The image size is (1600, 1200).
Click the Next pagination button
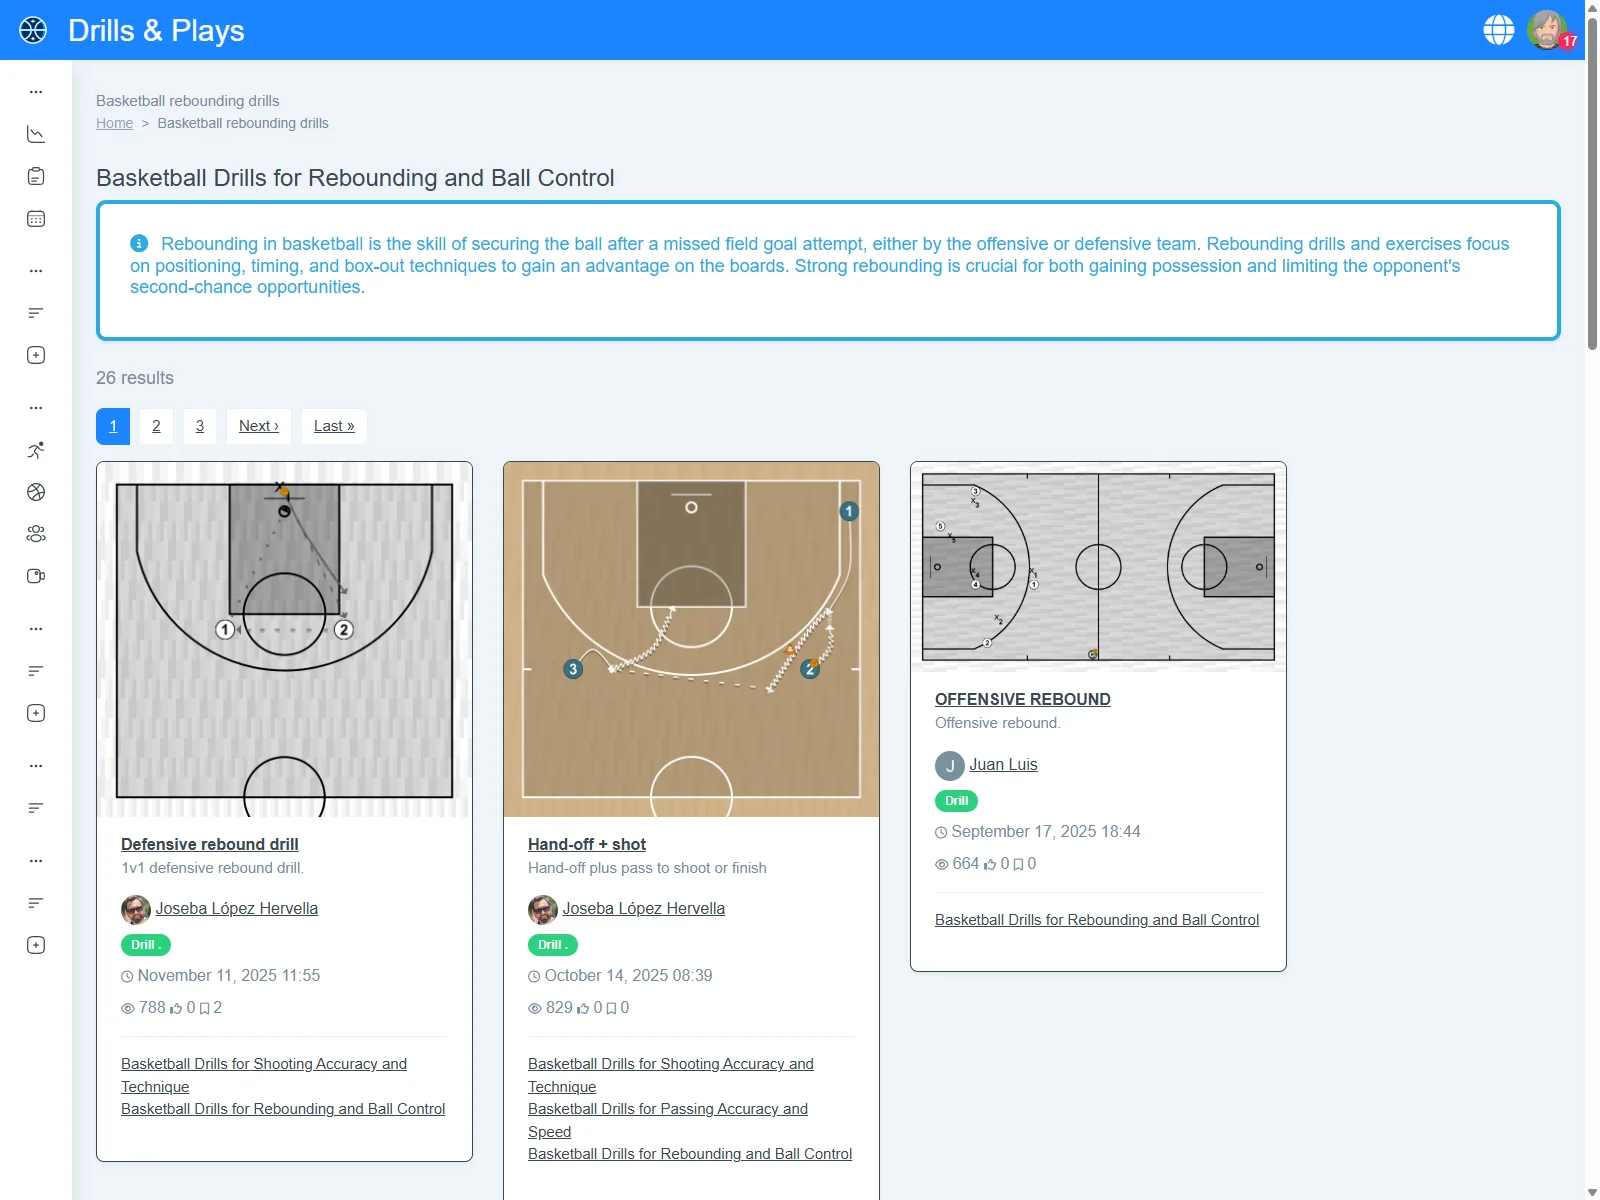[x=259, y=426]
